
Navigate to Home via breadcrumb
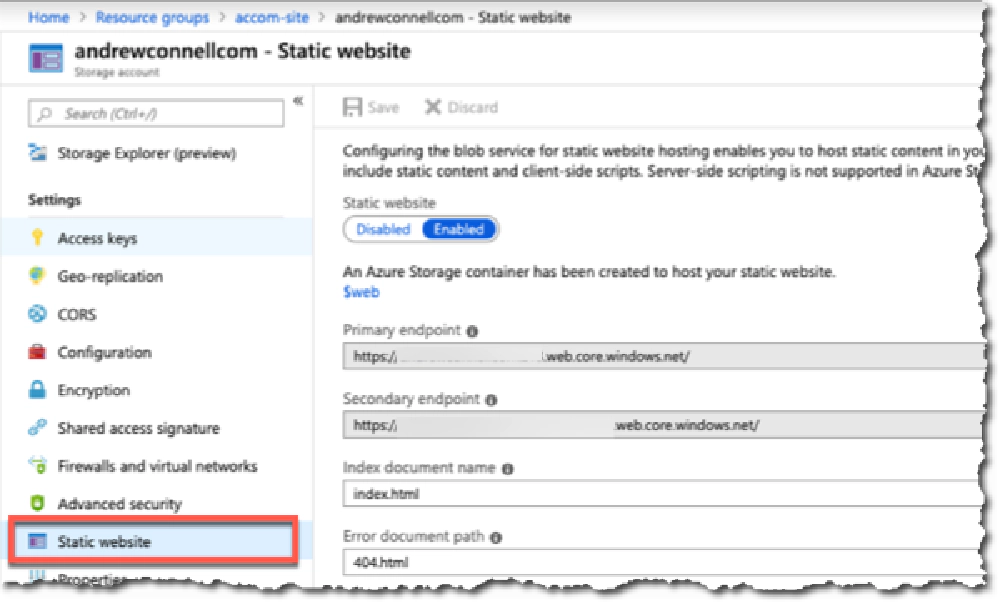coord(47,17)
